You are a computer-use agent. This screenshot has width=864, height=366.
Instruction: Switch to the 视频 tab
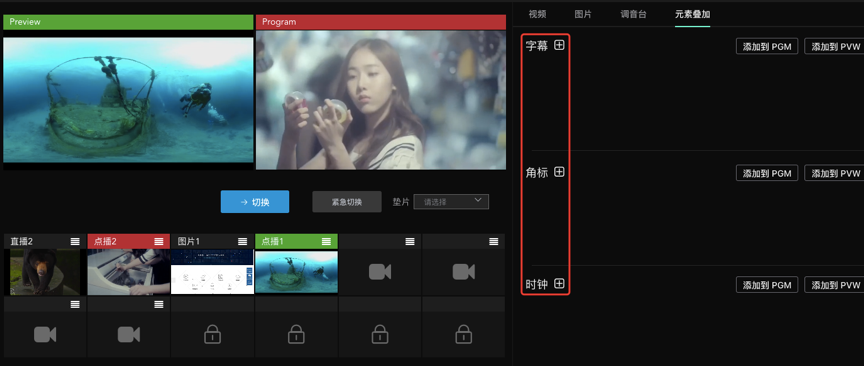[x=537, y=14]
